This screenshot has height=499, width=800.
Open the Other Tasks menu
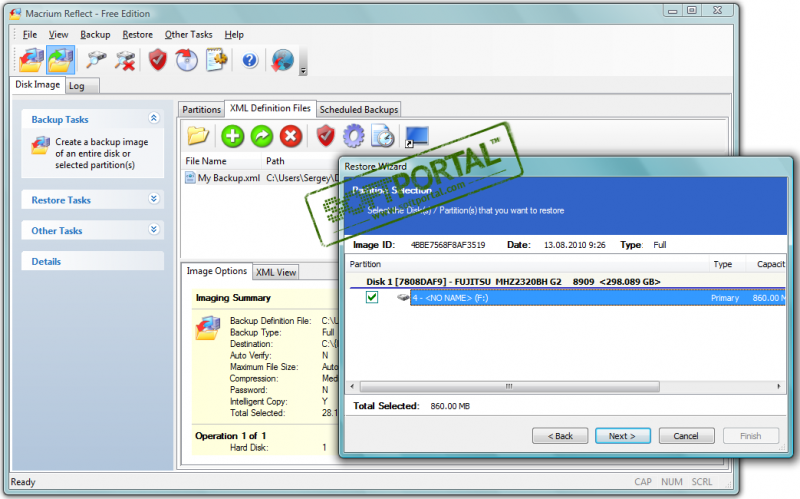(188, 35)
